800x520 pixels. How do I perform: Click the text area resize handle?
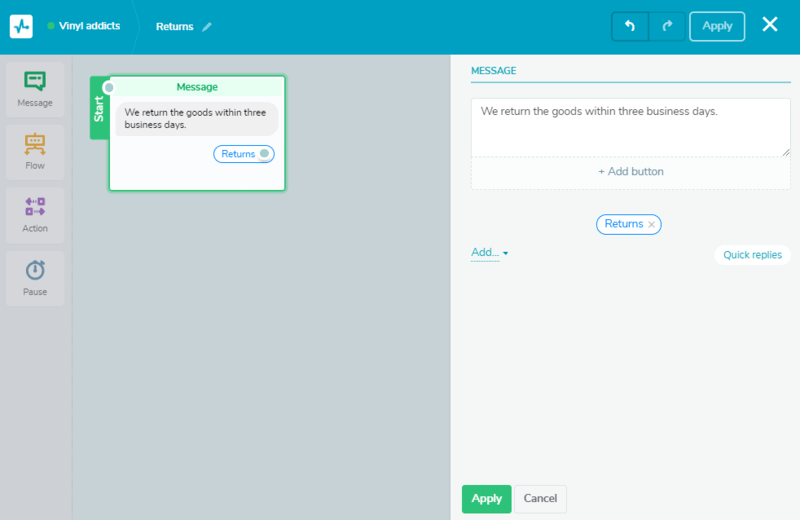click(x=786, y=152)
